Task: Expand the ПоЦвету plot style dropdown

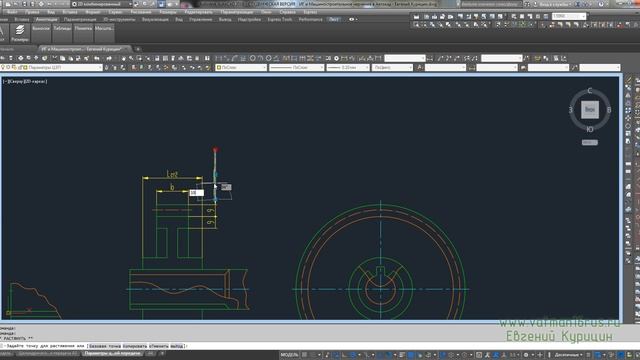Action: click(x=410, y=67)
